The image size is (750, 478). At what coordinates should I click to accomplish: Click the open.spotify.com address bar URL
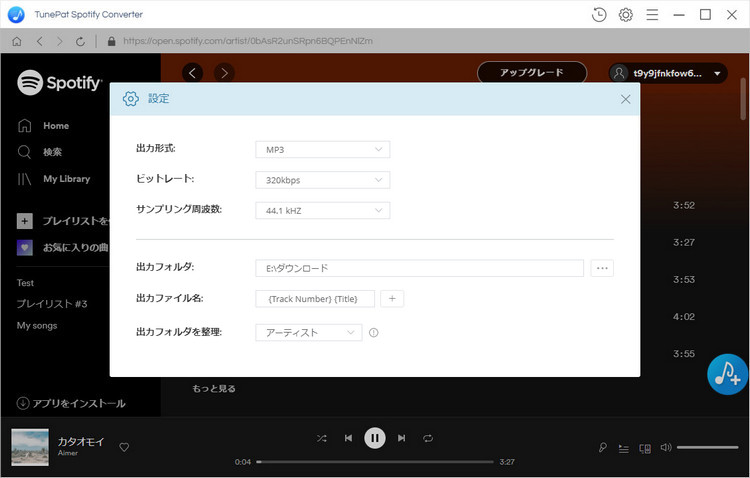pos(247,41)
